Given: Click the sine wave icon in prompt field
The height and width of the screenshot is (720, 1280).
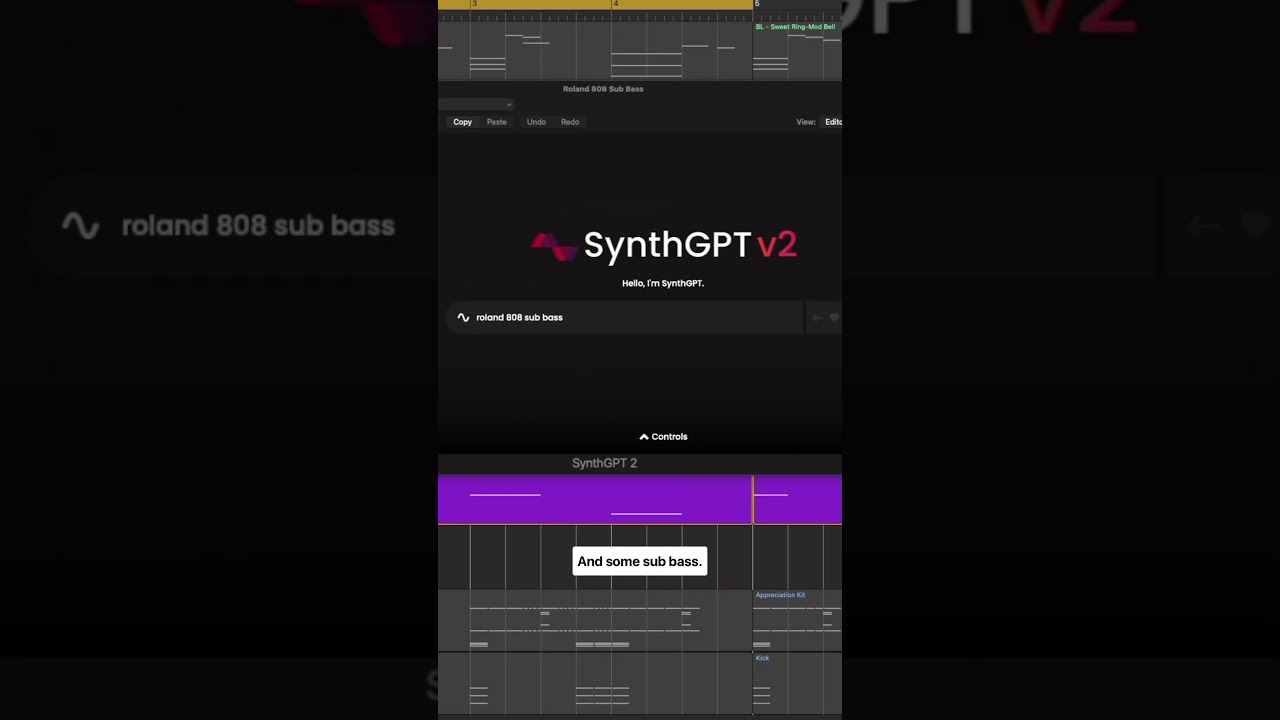Looking at the screenshot, I should point(463,317).
